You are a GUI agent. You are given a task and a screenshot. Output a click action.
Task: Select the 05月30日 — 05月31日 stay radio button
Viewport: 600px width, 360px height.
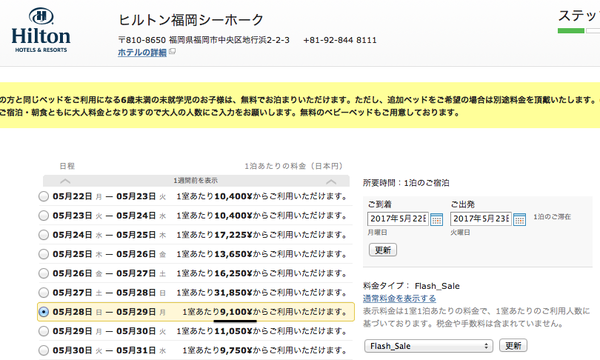pos(44,350)
